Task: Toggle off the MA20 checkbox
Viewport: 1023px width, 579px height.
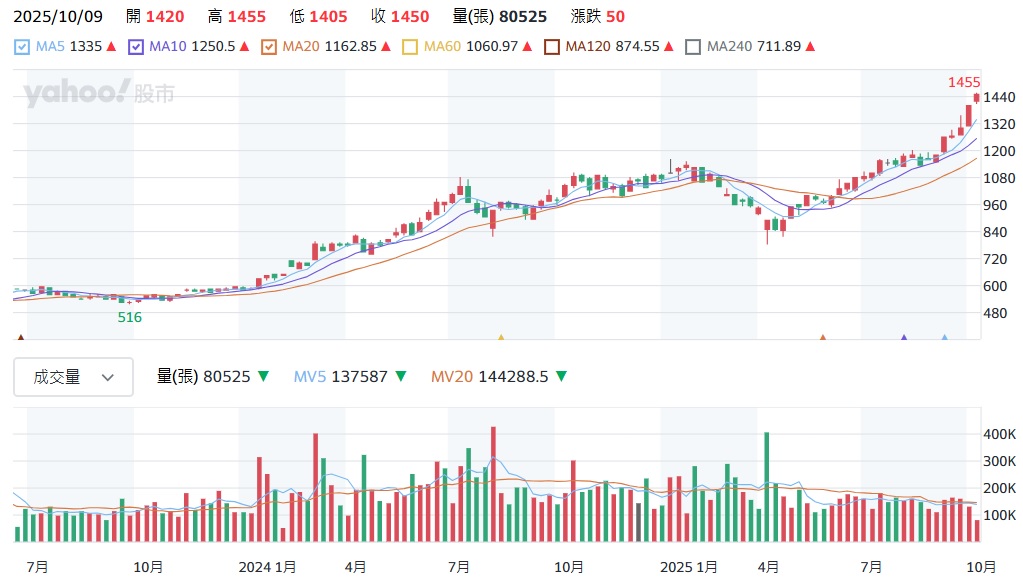Action: point(267,47)
